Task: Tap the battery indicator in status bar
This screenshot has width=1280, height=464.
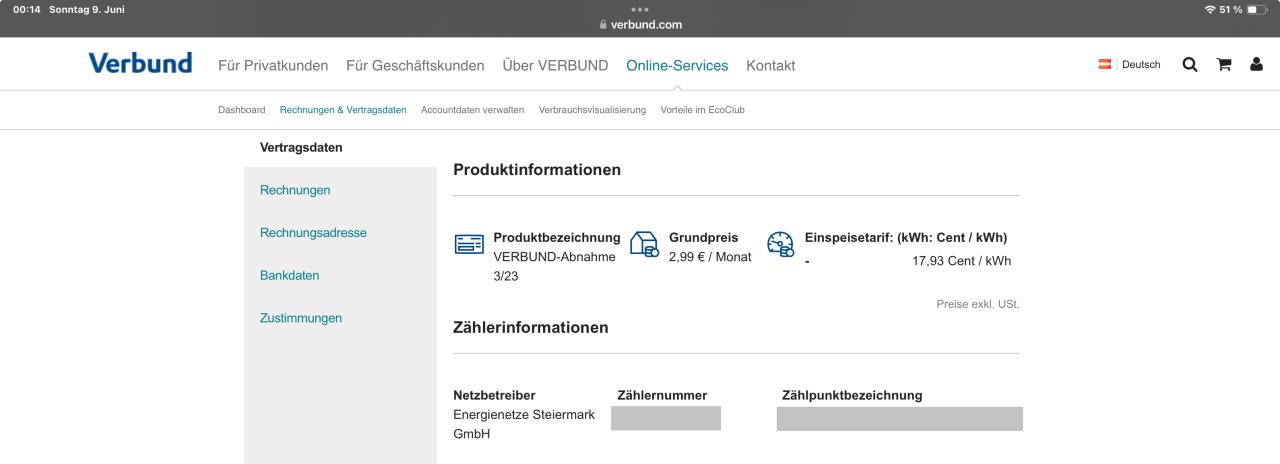Action: click(1258, 10)
